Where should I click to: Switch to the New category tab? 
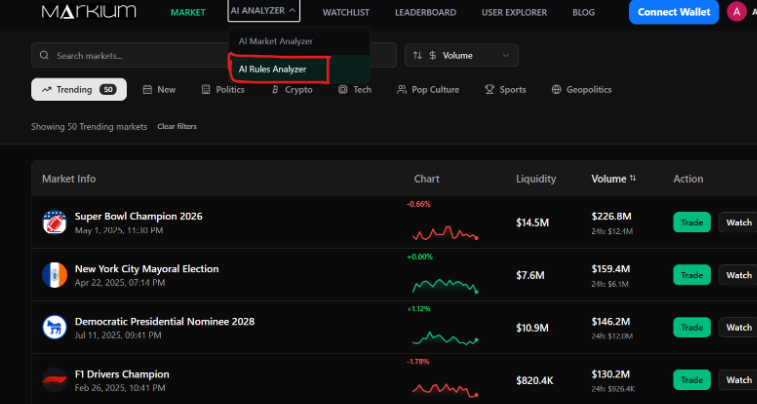[159, 90]
